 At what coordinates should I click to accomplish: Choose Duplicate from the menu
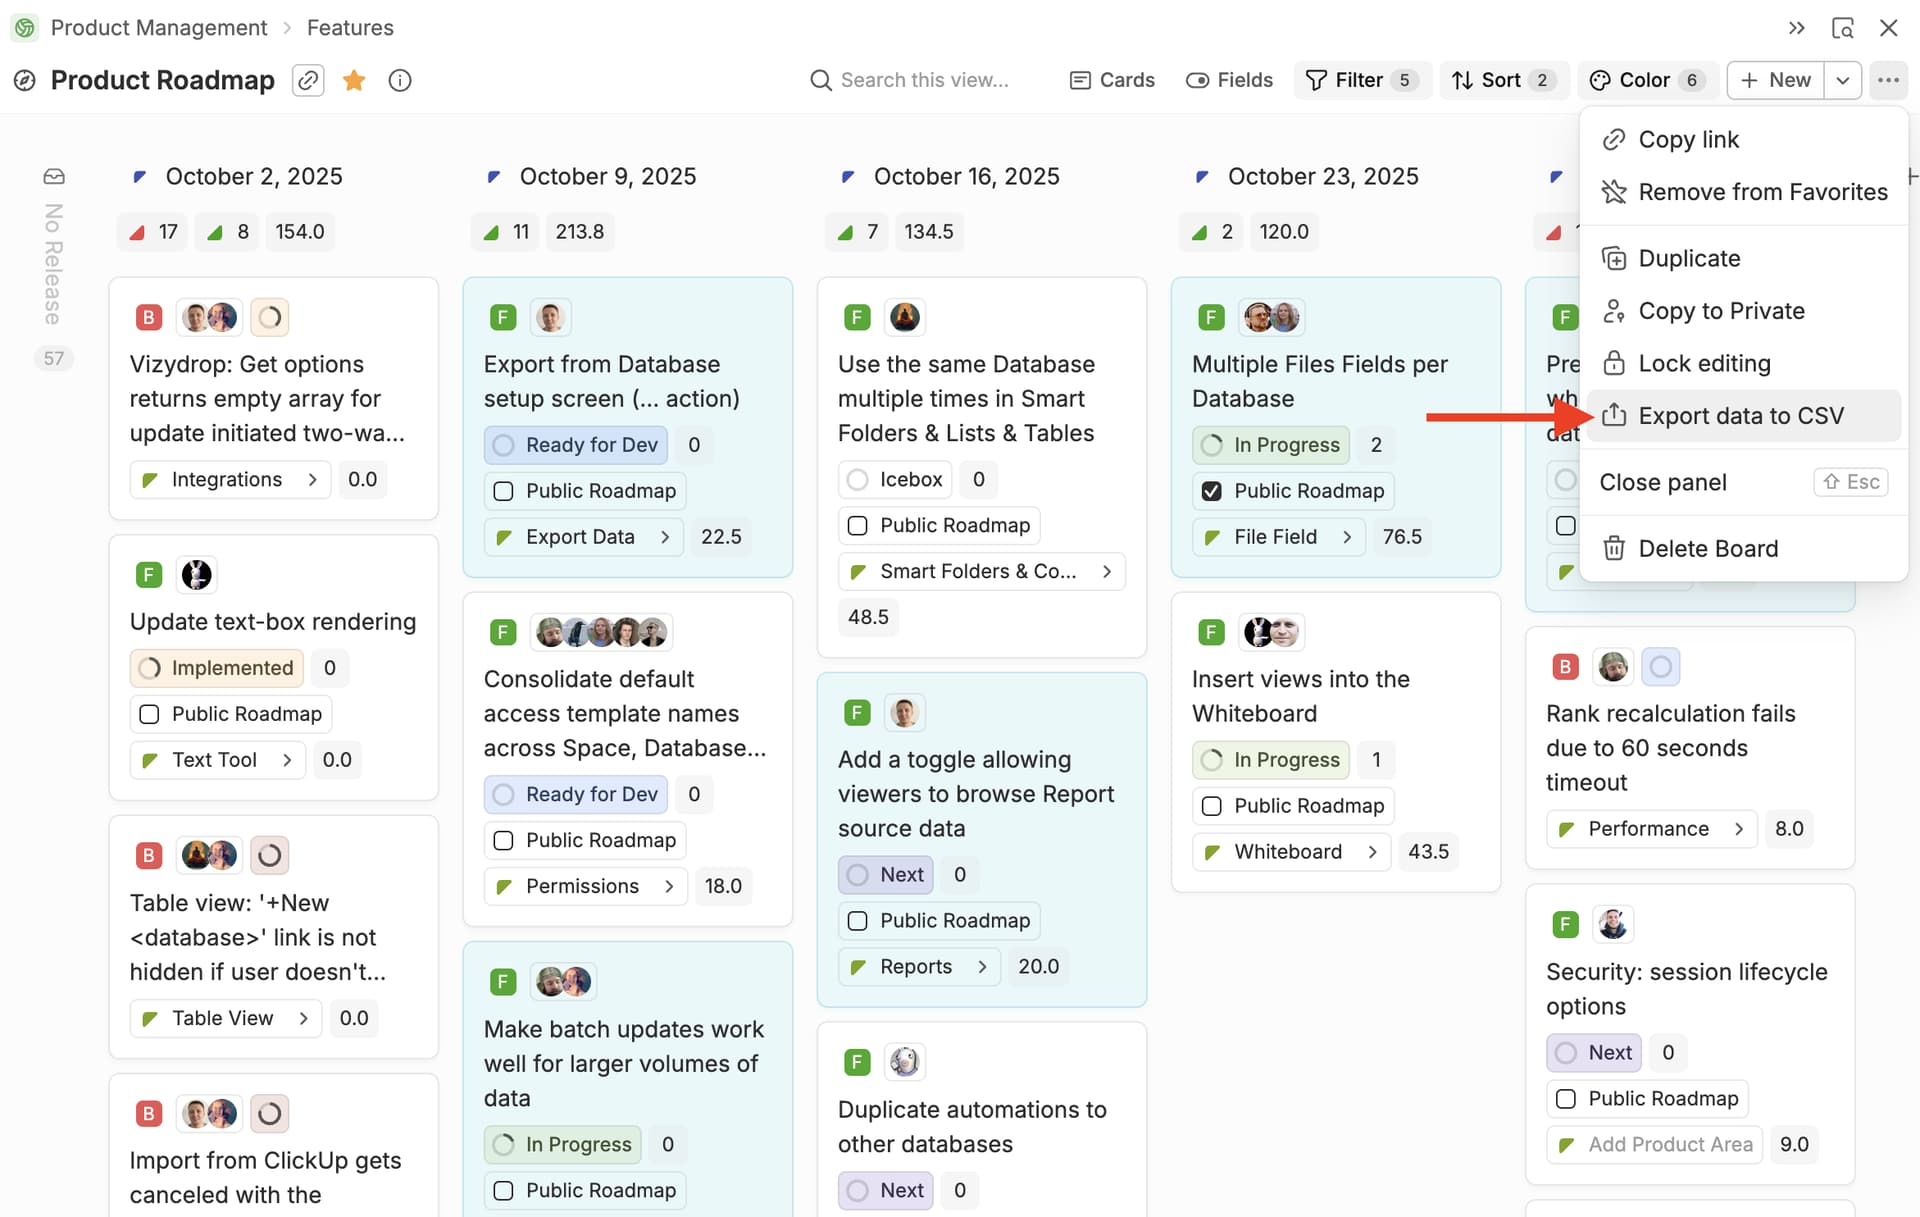(1689, 259)
